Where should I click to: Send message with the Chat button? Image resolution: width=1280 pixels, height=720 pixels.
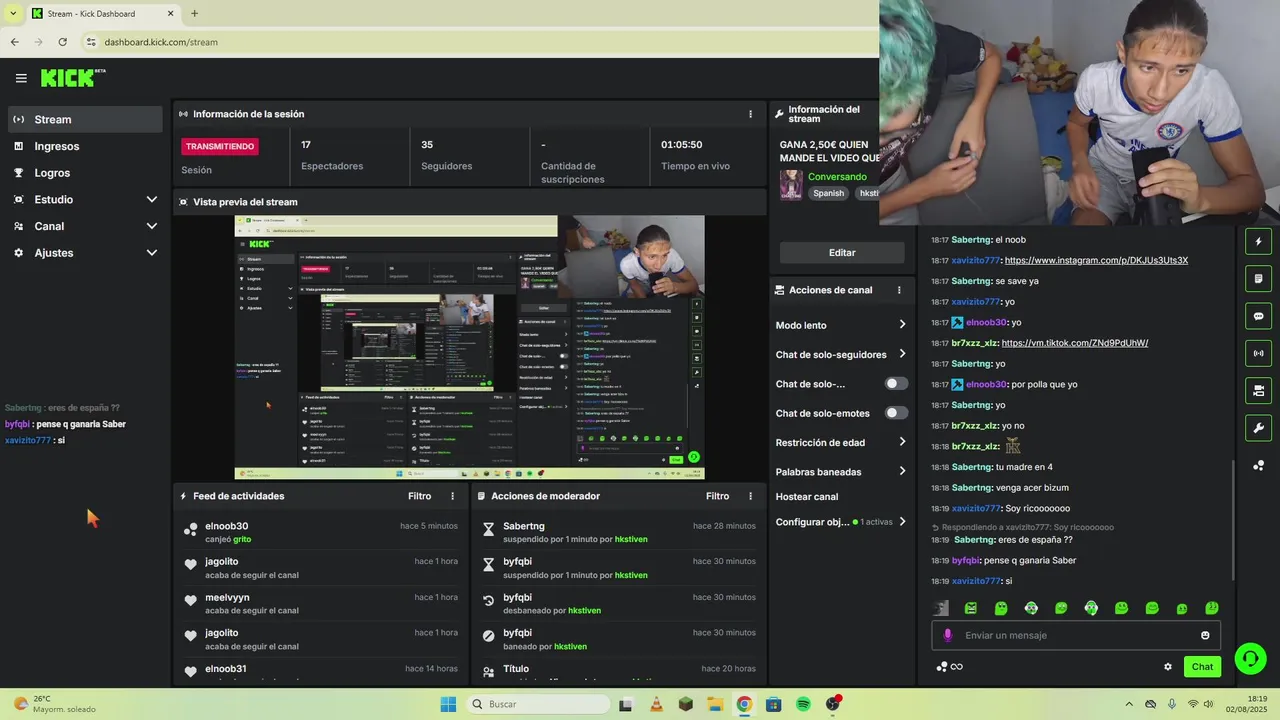pos(1202,667)
